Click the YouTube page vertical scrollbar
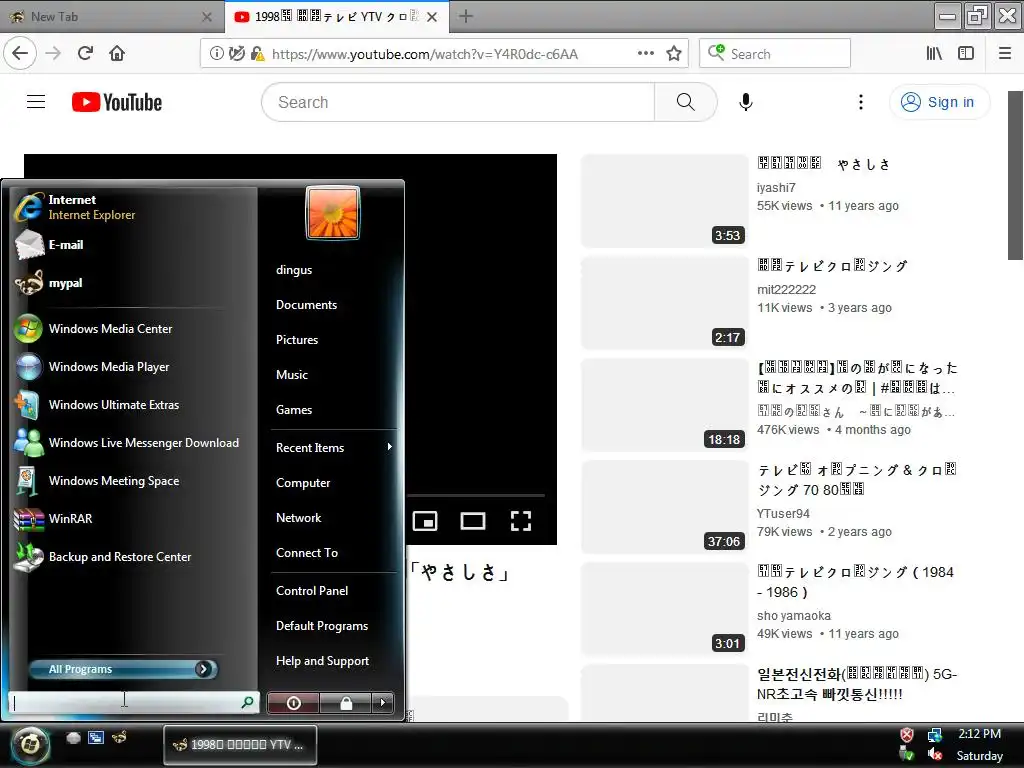This screenshot has height=768, width=1024. [1016, 175]
